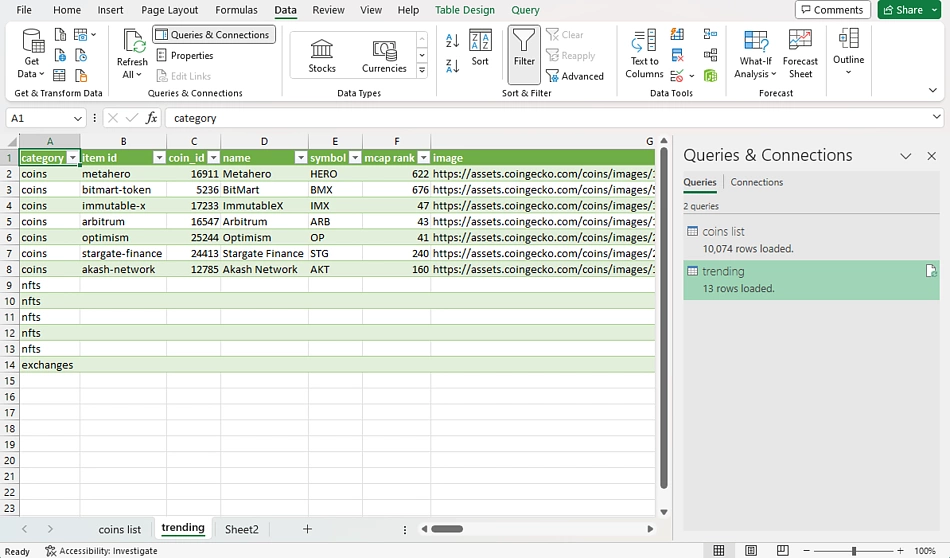Switch to Page Layout view
This screenshot has height=558, width=950.
751,550
